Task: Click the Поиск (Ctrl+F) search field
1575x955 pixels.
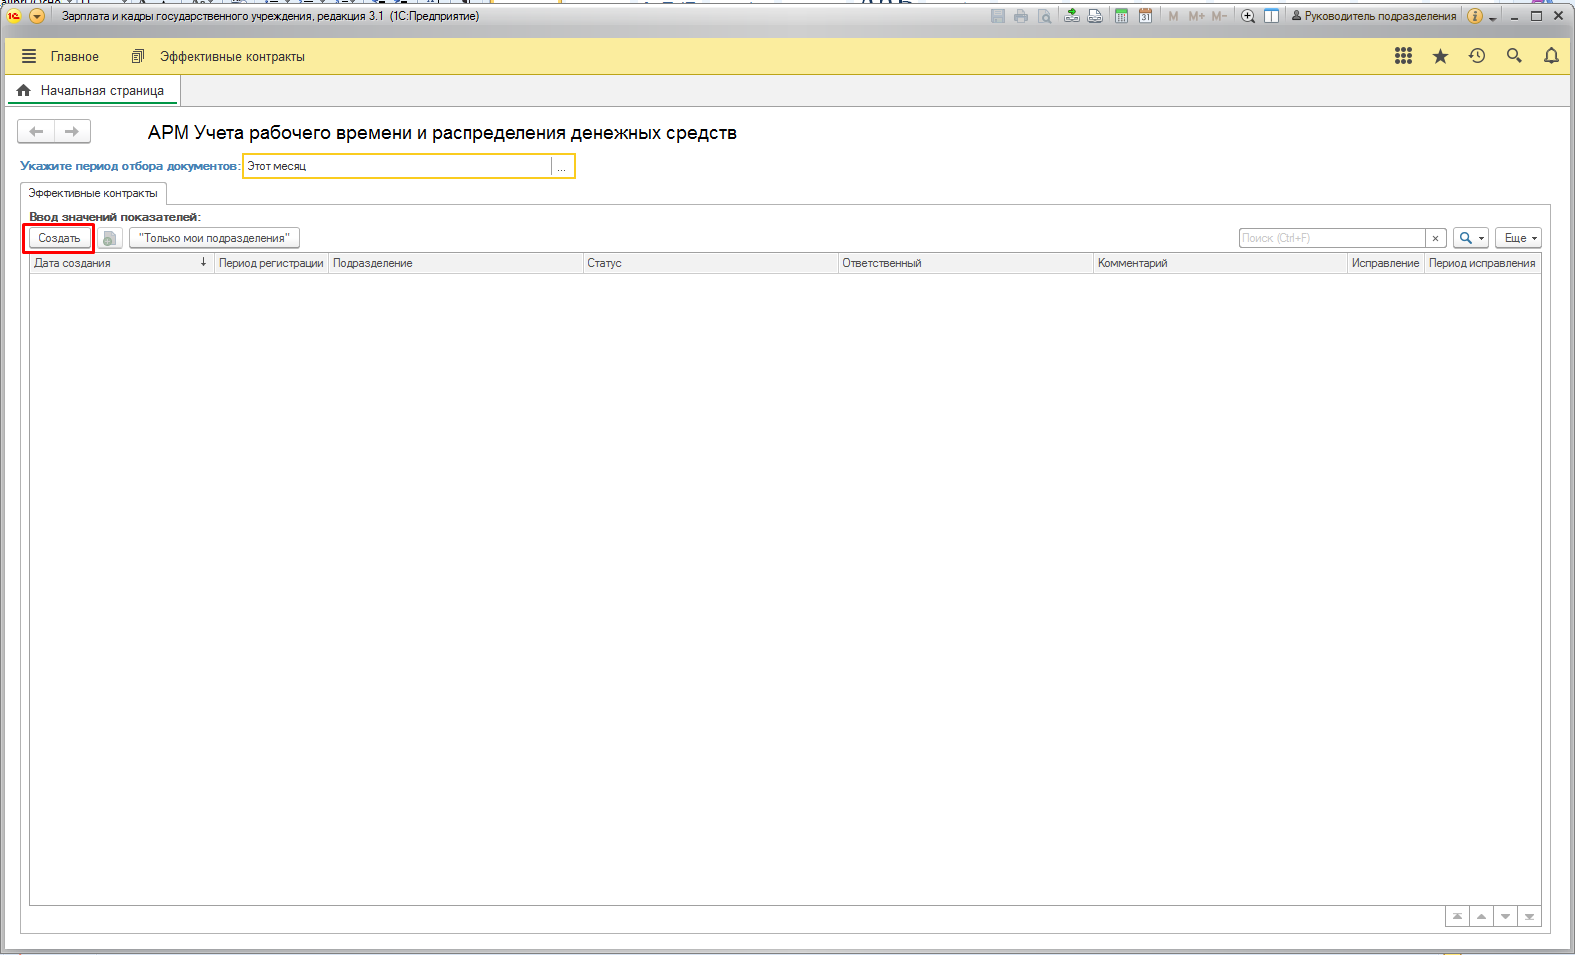Action: pos(1331,238)
